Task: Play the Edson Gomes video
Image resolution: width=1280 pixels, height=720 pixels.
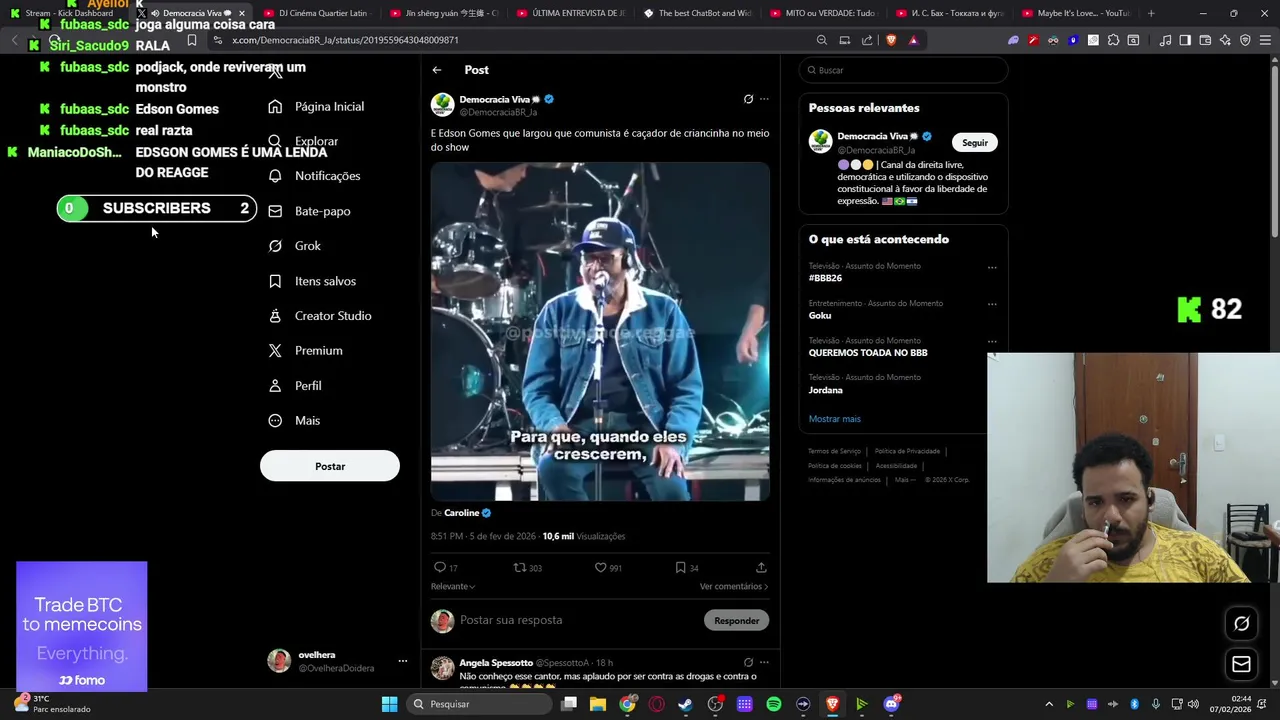Action: click(600, 331)
